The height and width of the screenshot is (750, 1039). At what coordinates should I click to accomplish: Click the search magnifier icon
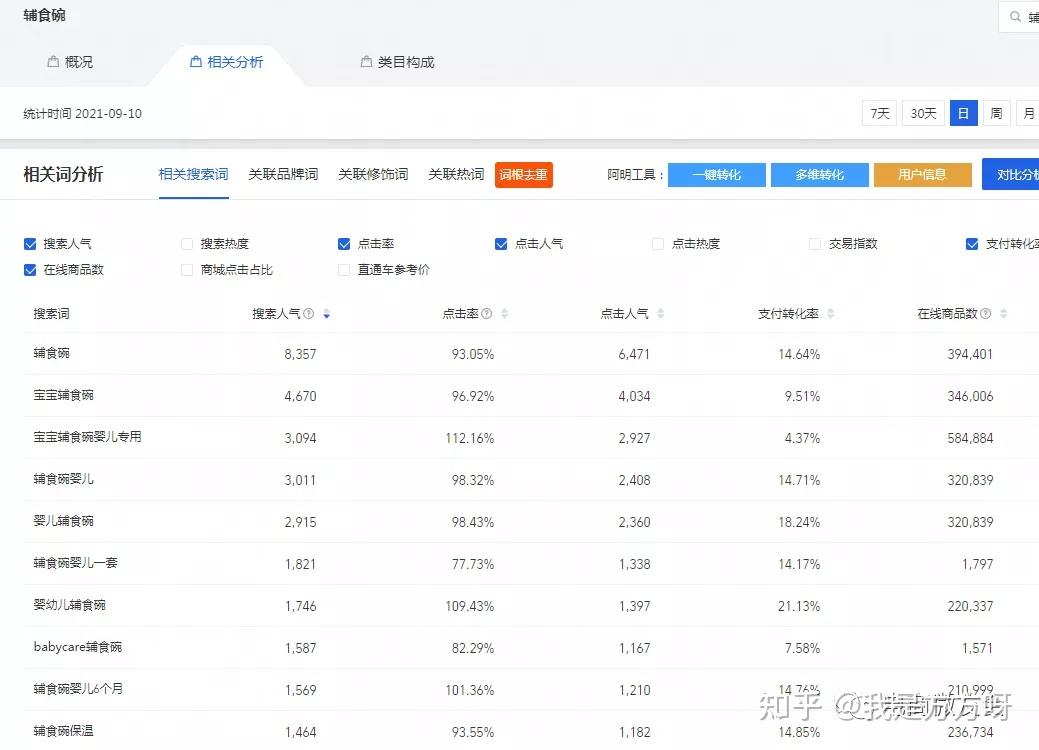pos(1014,17)
